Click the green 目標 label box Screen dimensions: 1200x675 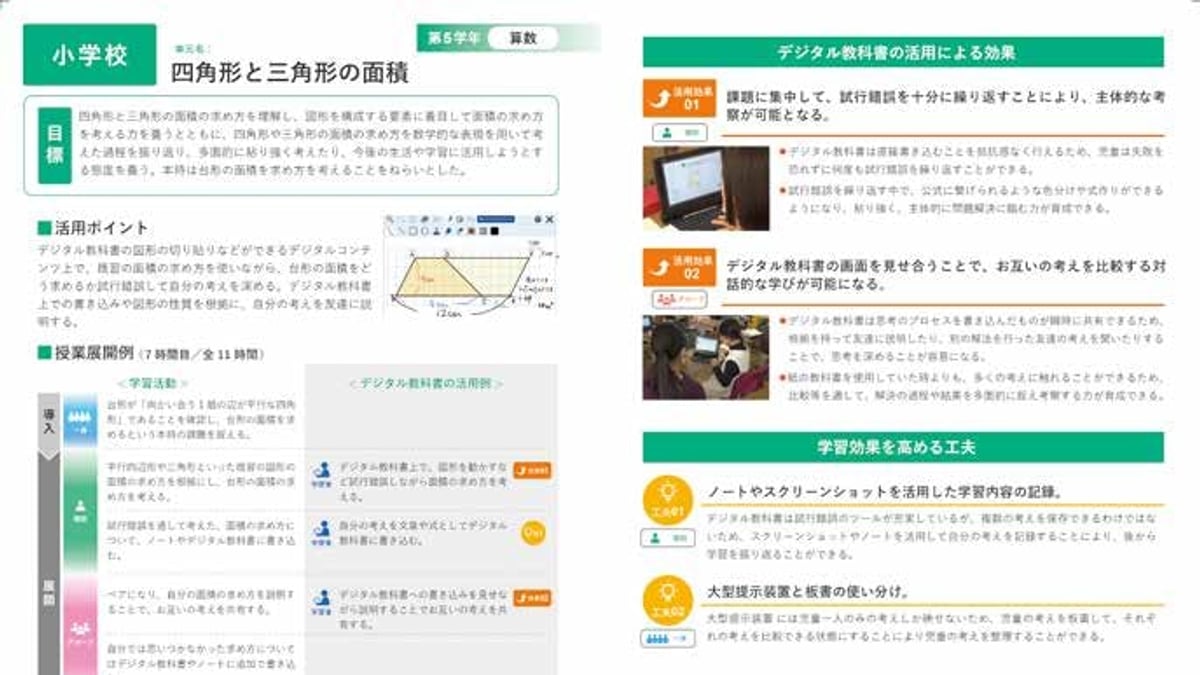(x=55, y=144)
